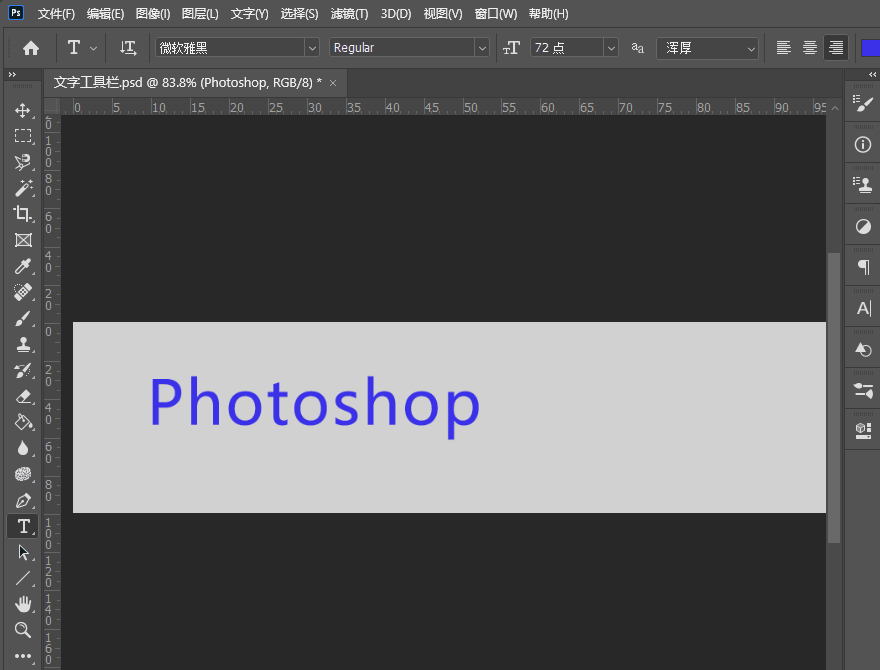Open the tool preset picker arrow
This screenshot has width=880, height=670.
94,48
